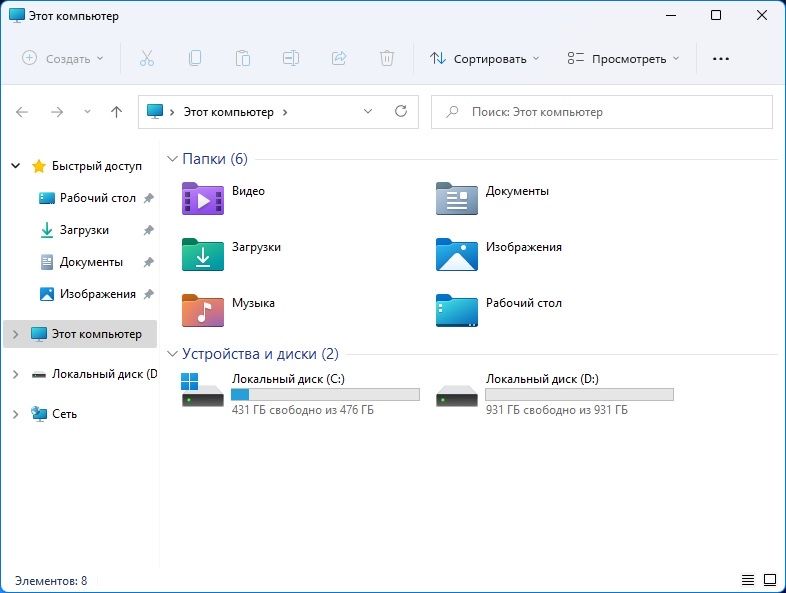786x593 pixels.
Task: Click the pin icon next to sidebar Документы
Action: point(148,262)
